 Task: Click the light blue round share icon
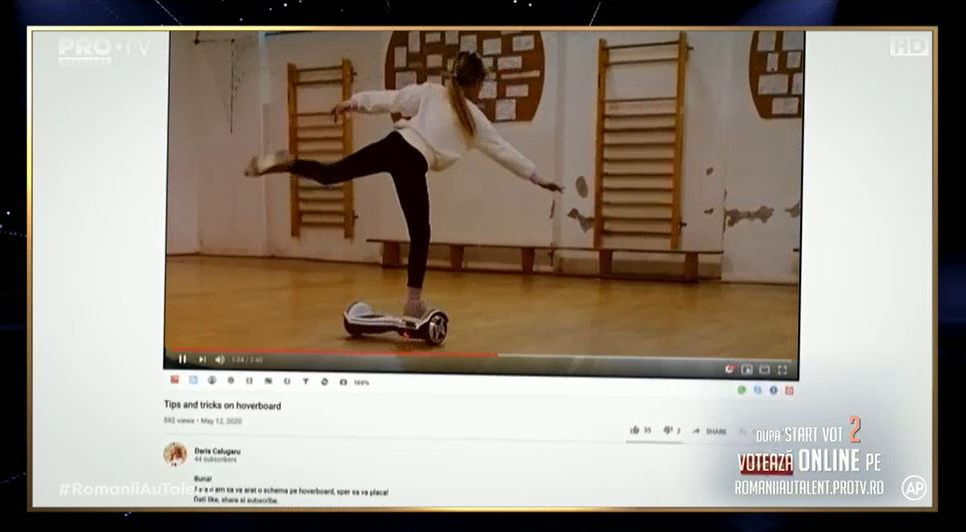(x=757, y=390)
